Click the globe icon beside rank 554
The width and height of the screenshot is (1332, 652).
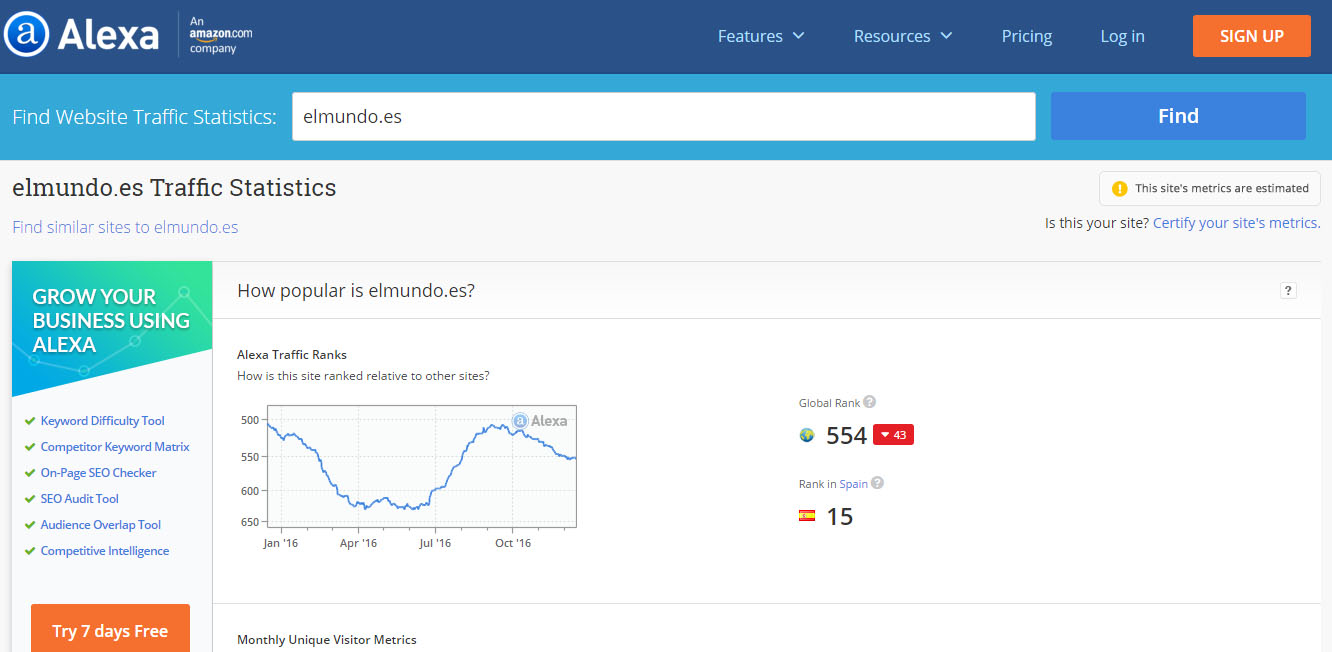pos(807,435)
